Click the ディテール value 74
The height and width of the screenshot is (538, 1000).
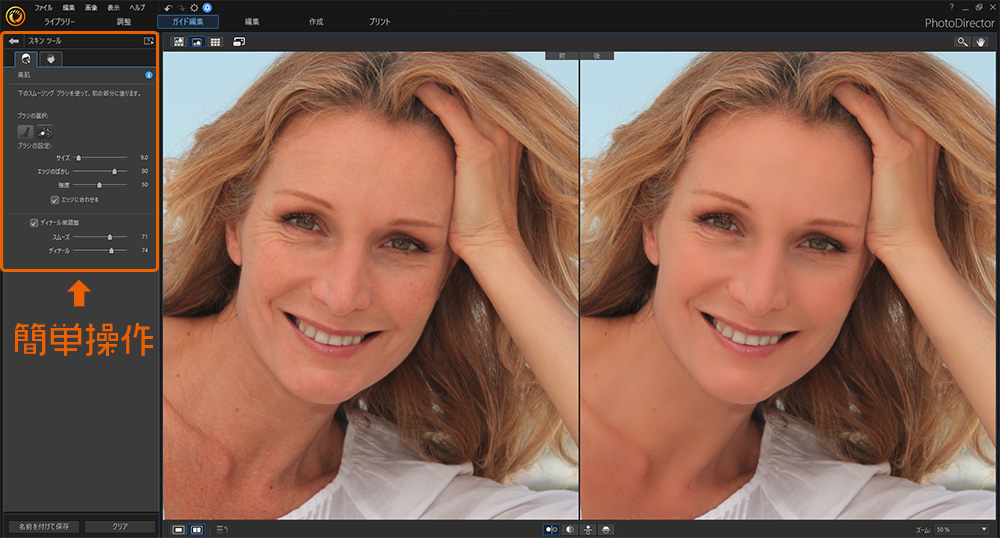145,251
